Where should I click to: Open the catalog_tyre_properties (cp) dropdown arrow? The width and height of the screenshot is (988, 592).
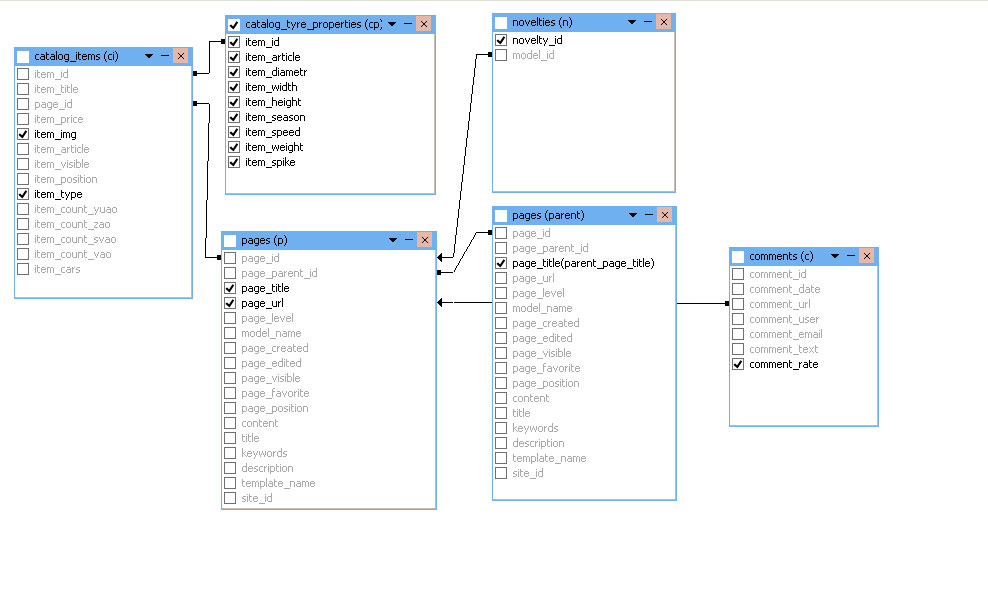pyautogui.click(x=392, y=24)
